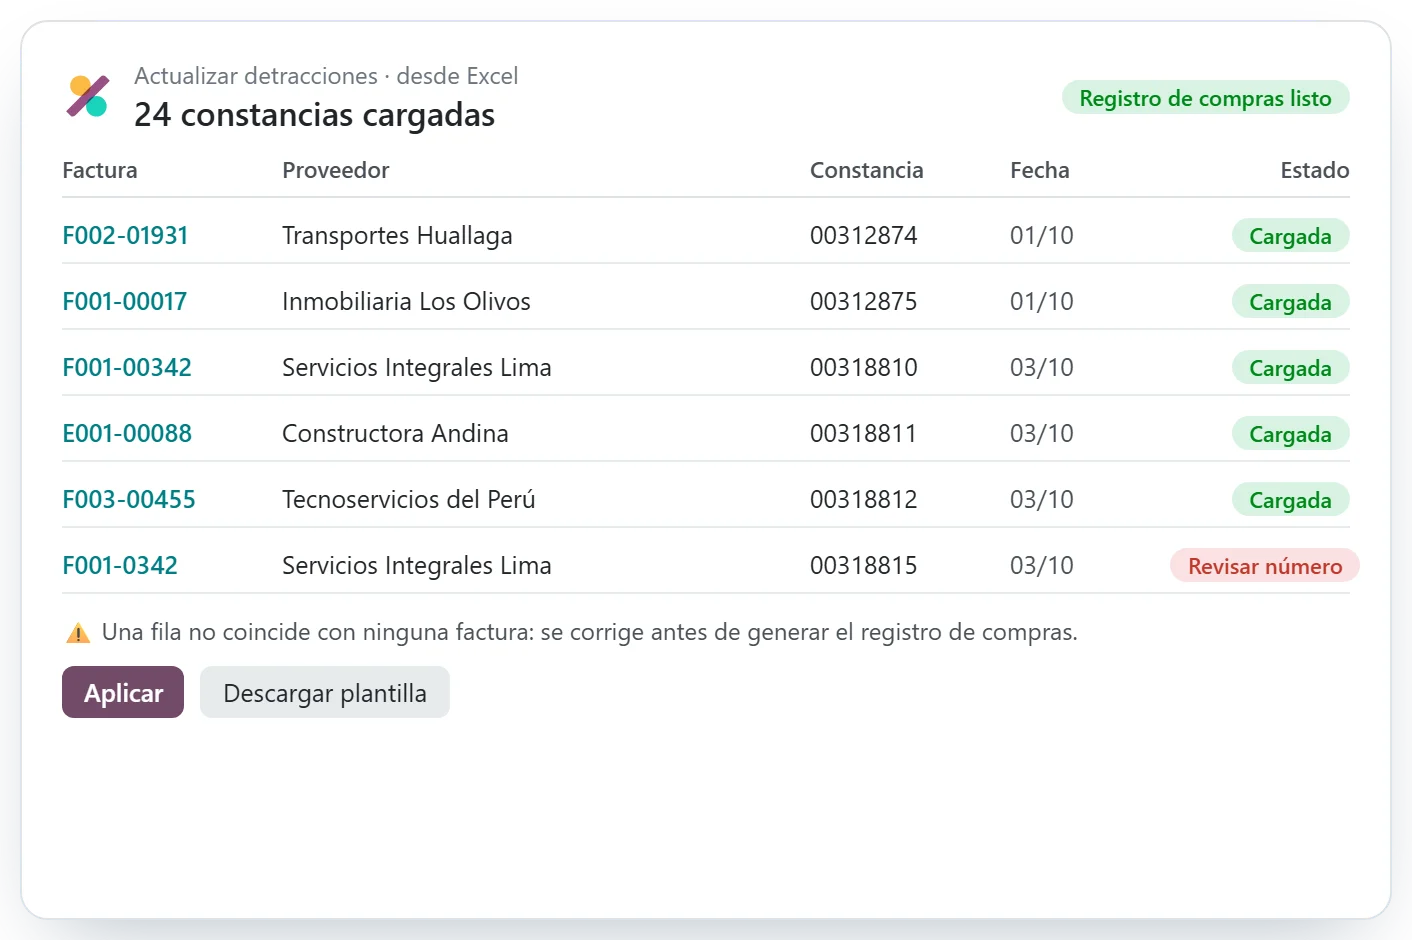Click Servicios Integrales Lima in F001-0342 row
Image resolution: width=1412 pixels, height=940 pixels.
pyautogui.click(x=417, y=566)
